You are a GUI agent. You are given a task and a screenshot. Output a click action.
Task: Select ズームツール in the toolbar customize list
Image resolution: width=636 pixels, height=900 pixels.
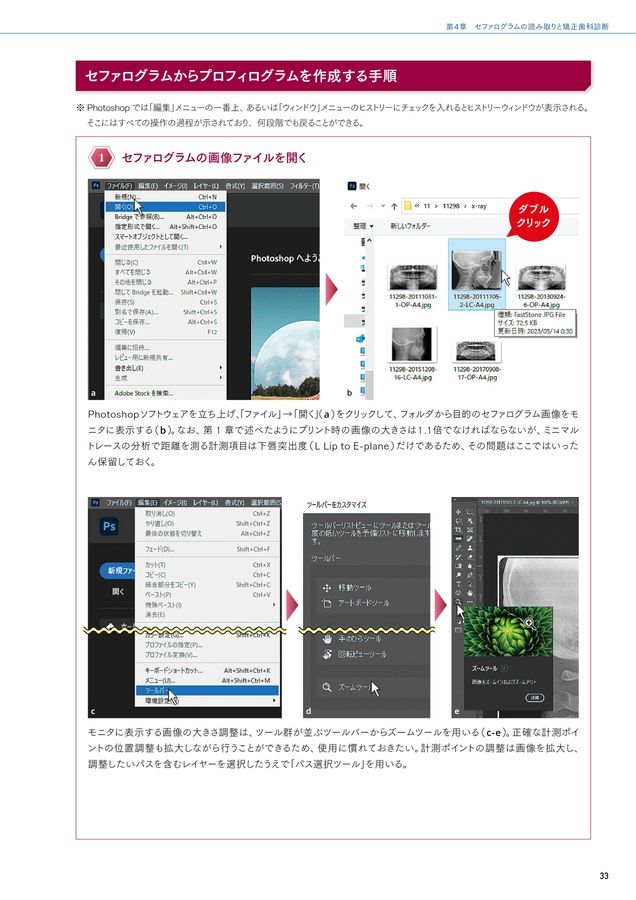[x=373, y=687]
